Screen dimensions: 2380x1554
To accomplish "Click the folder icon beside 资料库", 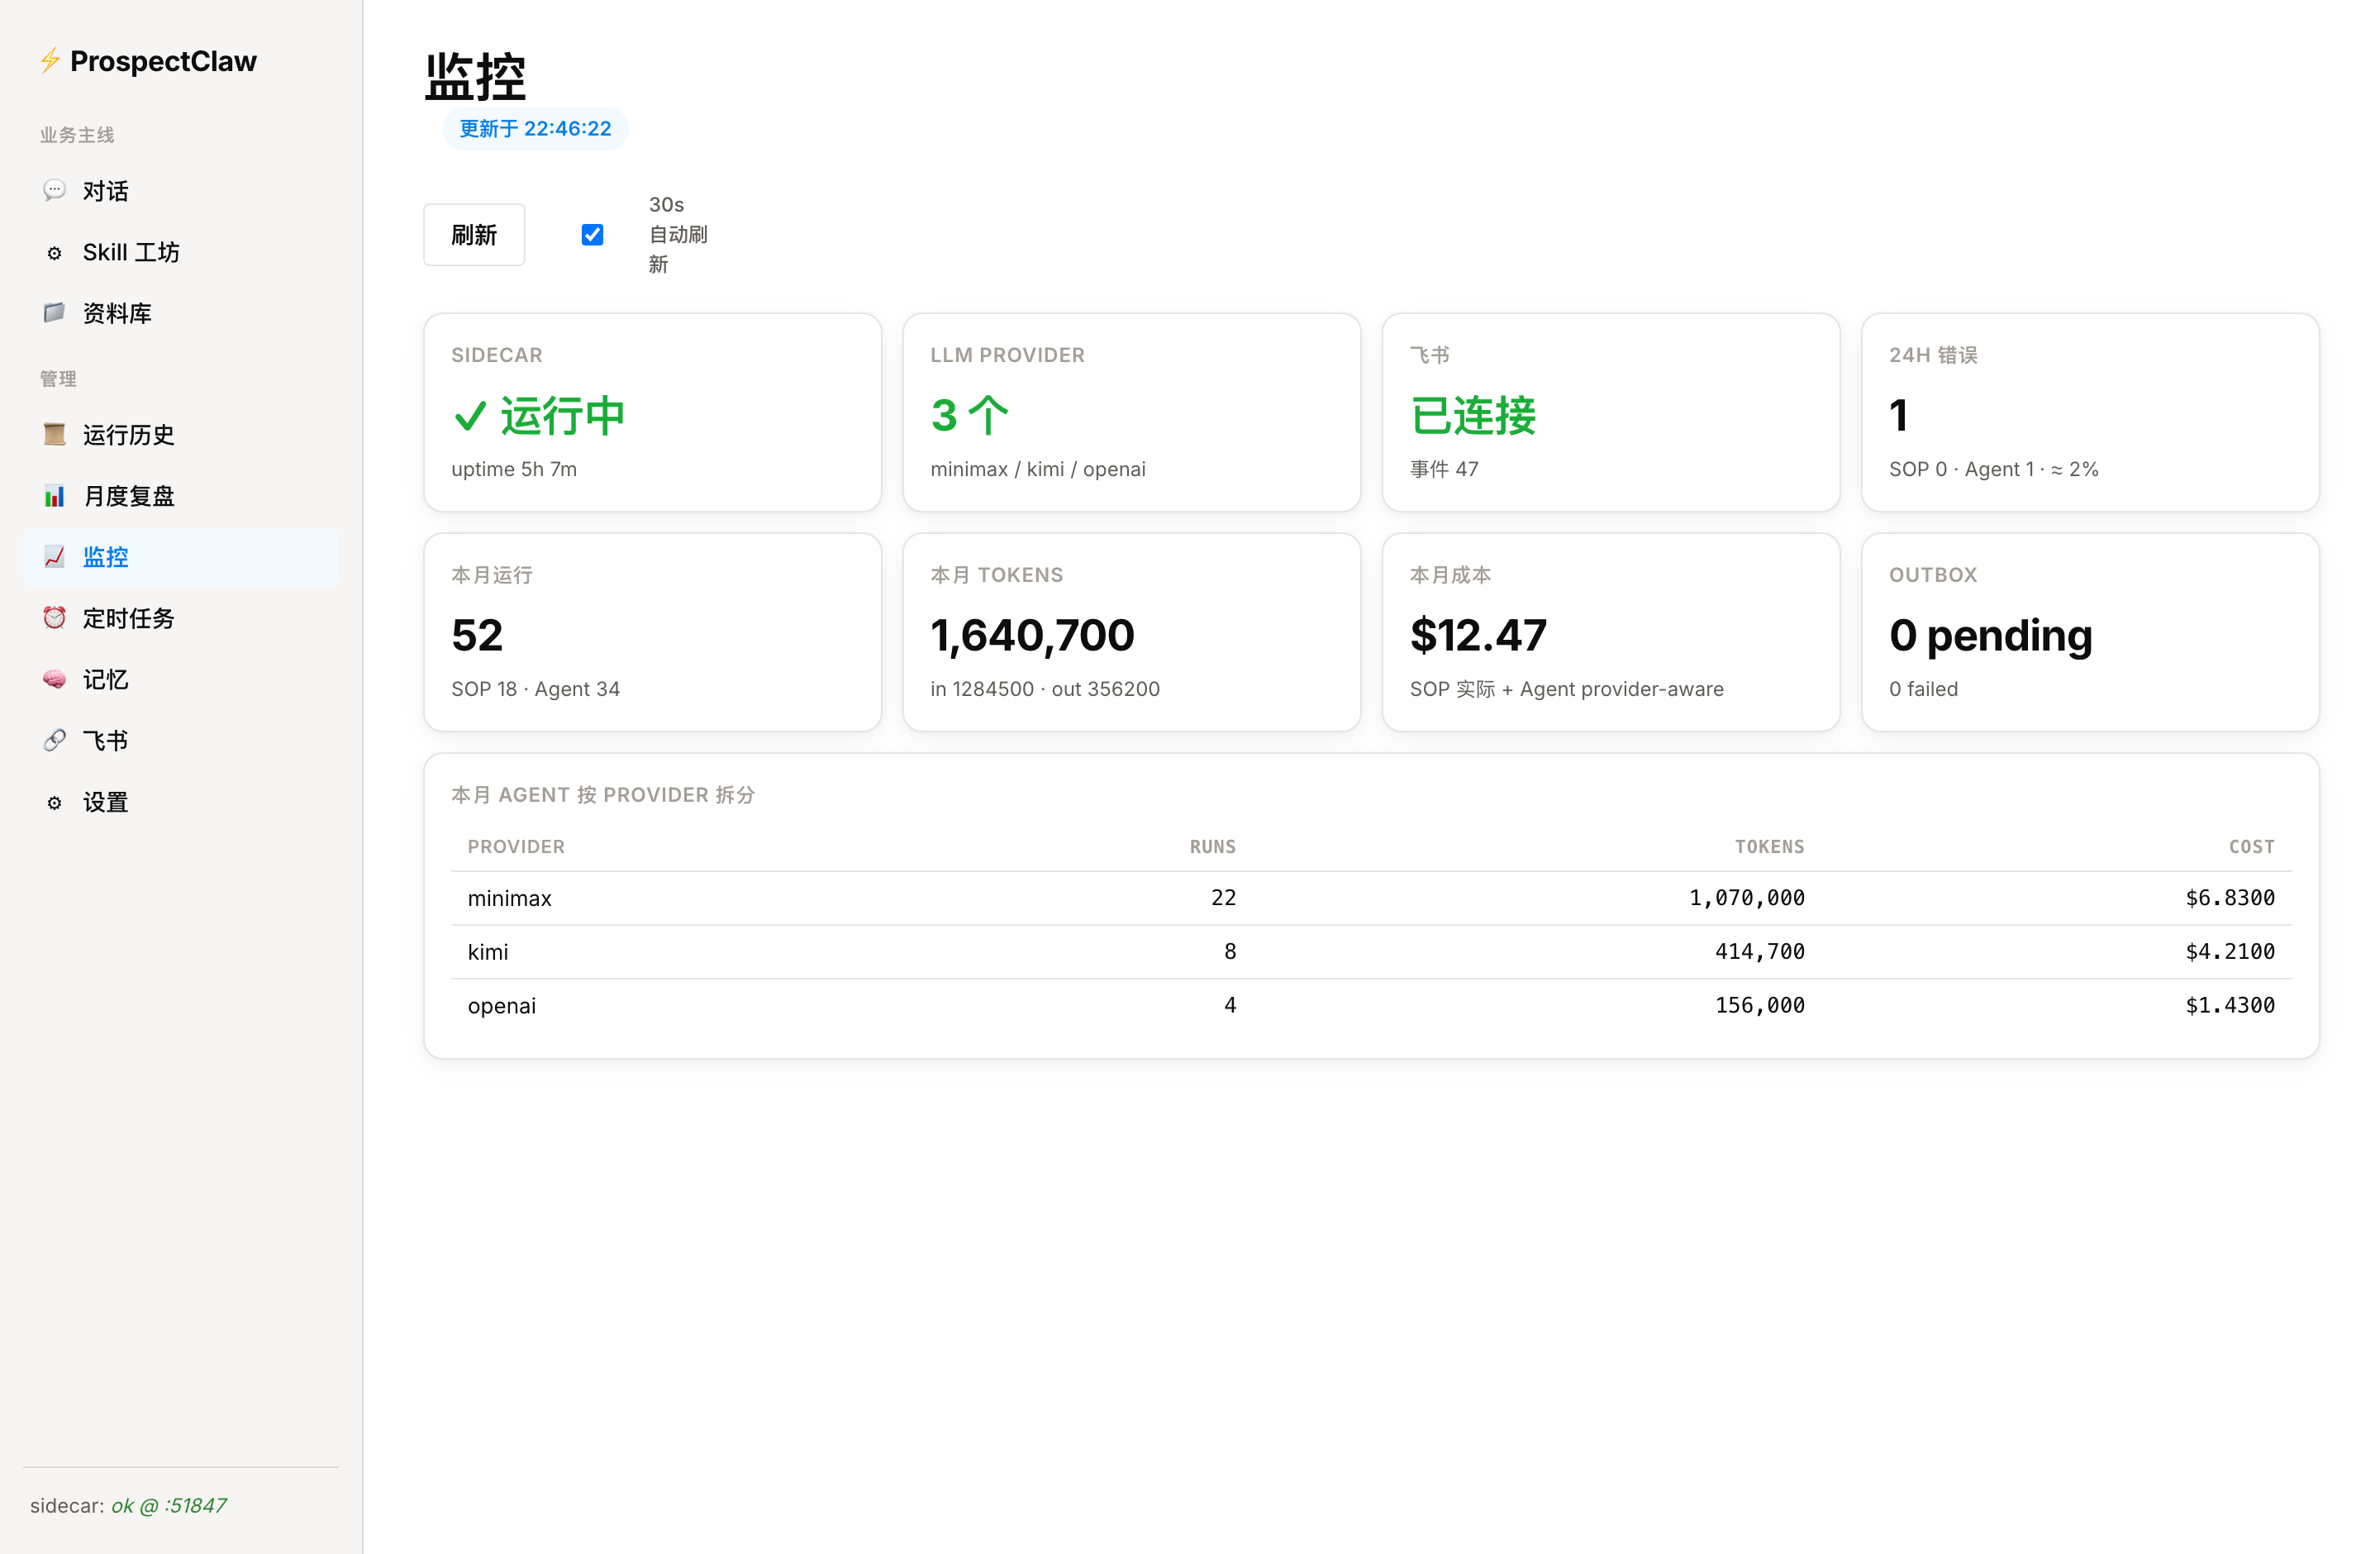I will (54, 313).
